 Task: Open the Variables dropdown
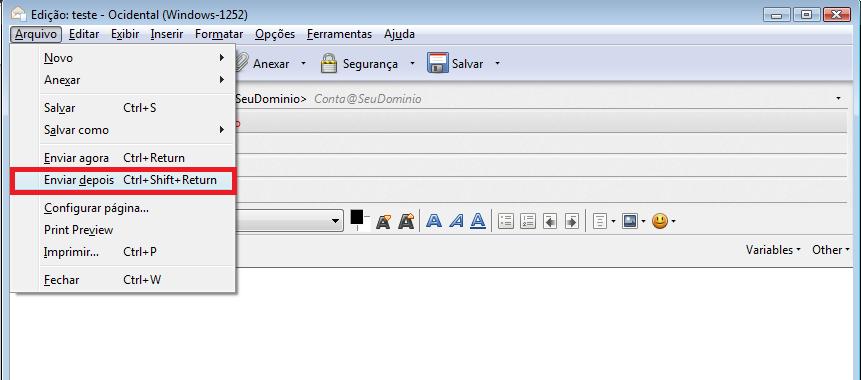point(773,250)
